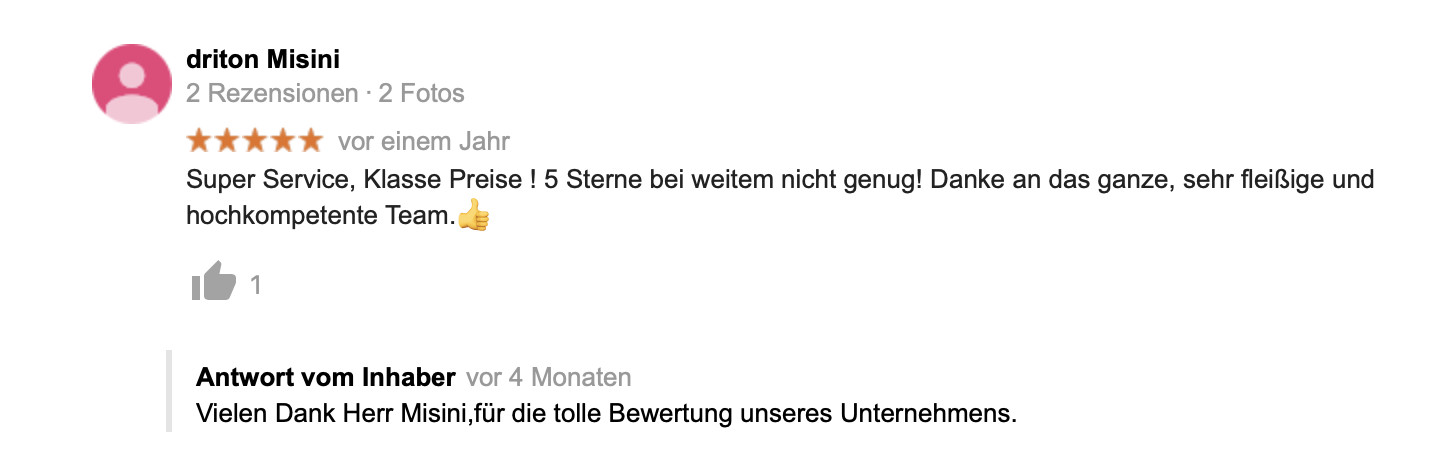Click the fifth orange rating star
1430x472 pixels.
click(310, 141)
